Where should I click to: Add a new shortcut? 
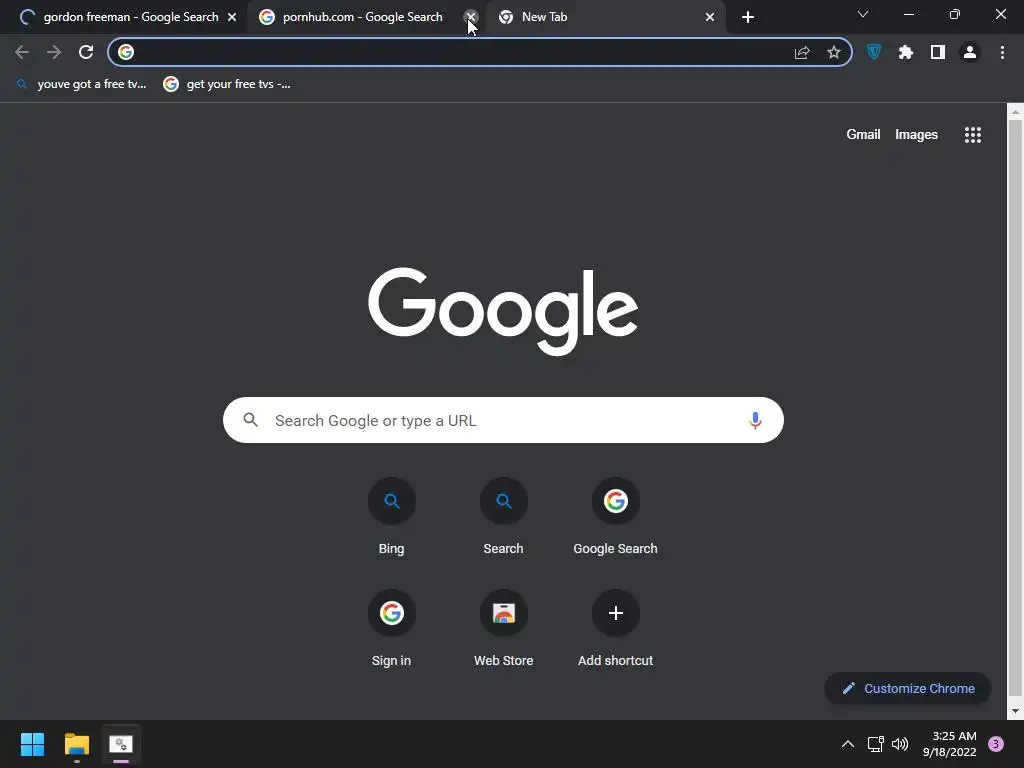pos(615,629)
